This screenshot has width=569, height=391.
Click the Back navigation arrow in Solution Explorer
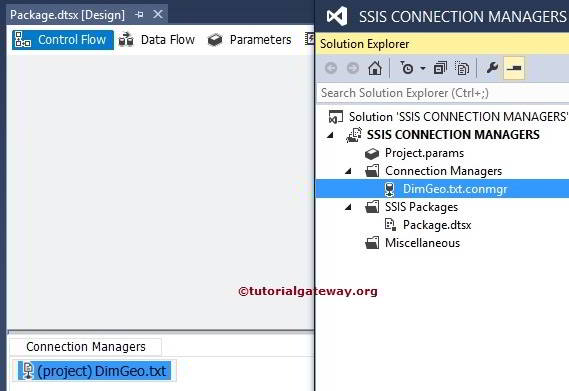331,68
